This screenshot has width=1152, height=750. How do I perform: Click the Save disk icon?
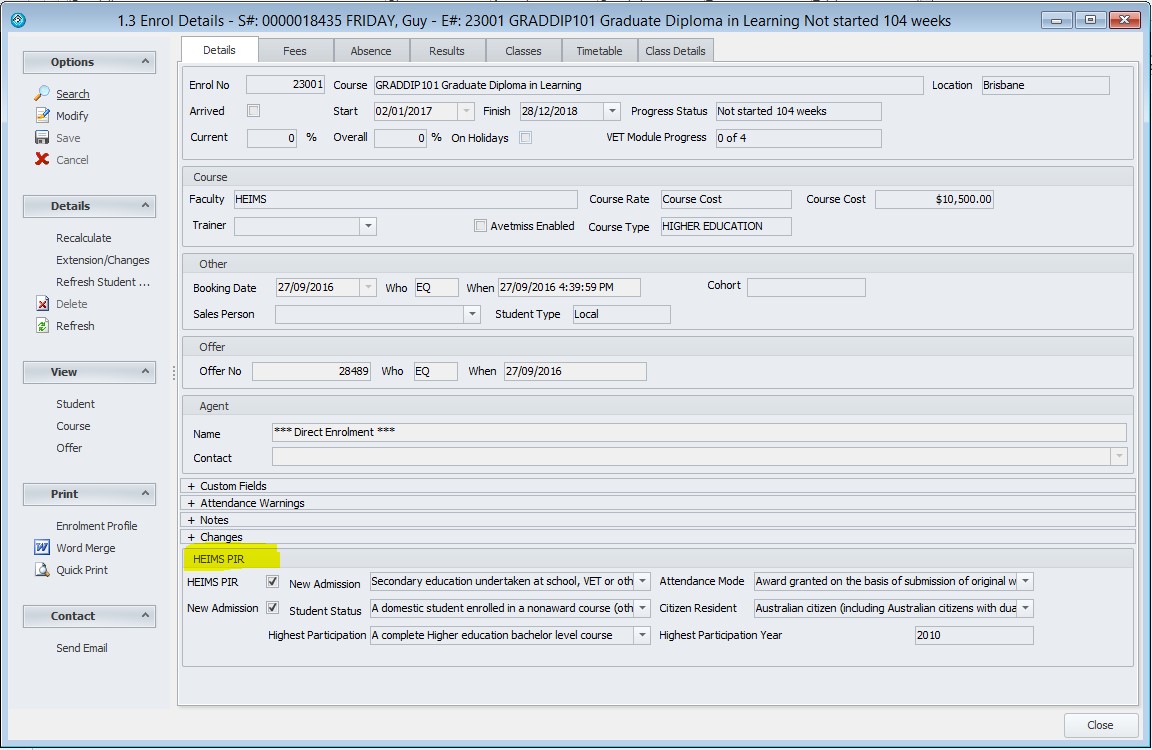[x=42, y=138]
